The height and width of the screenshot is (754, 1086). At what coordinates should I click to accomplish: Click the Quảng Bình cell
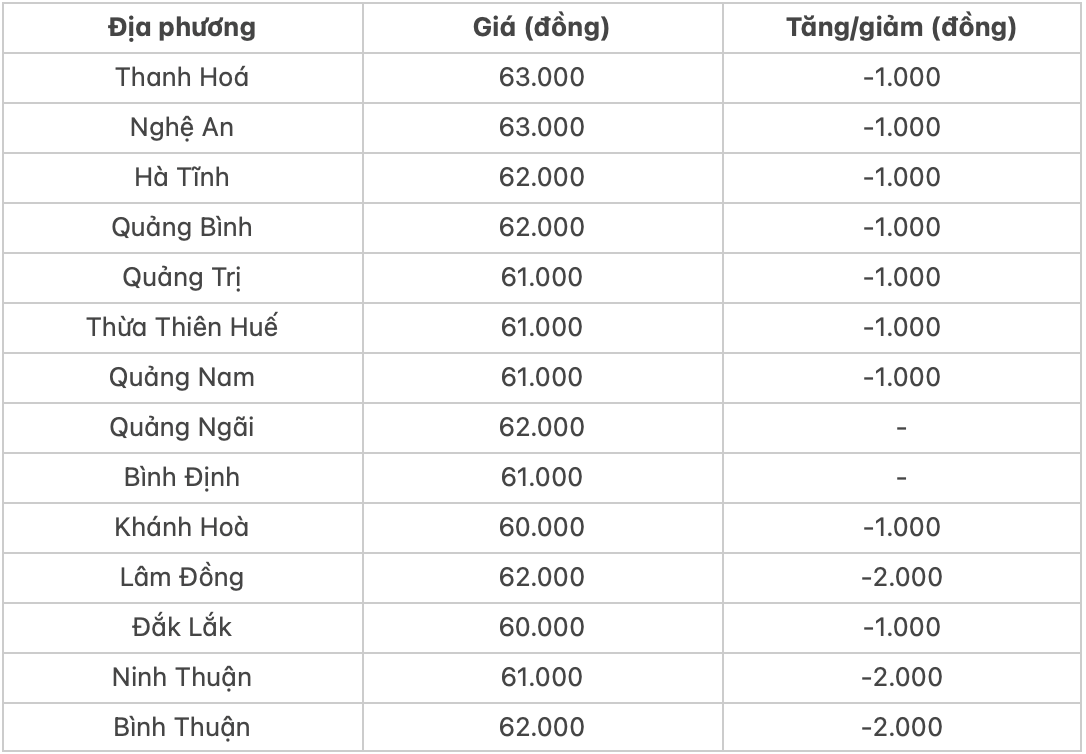click(x=181, y=227)
